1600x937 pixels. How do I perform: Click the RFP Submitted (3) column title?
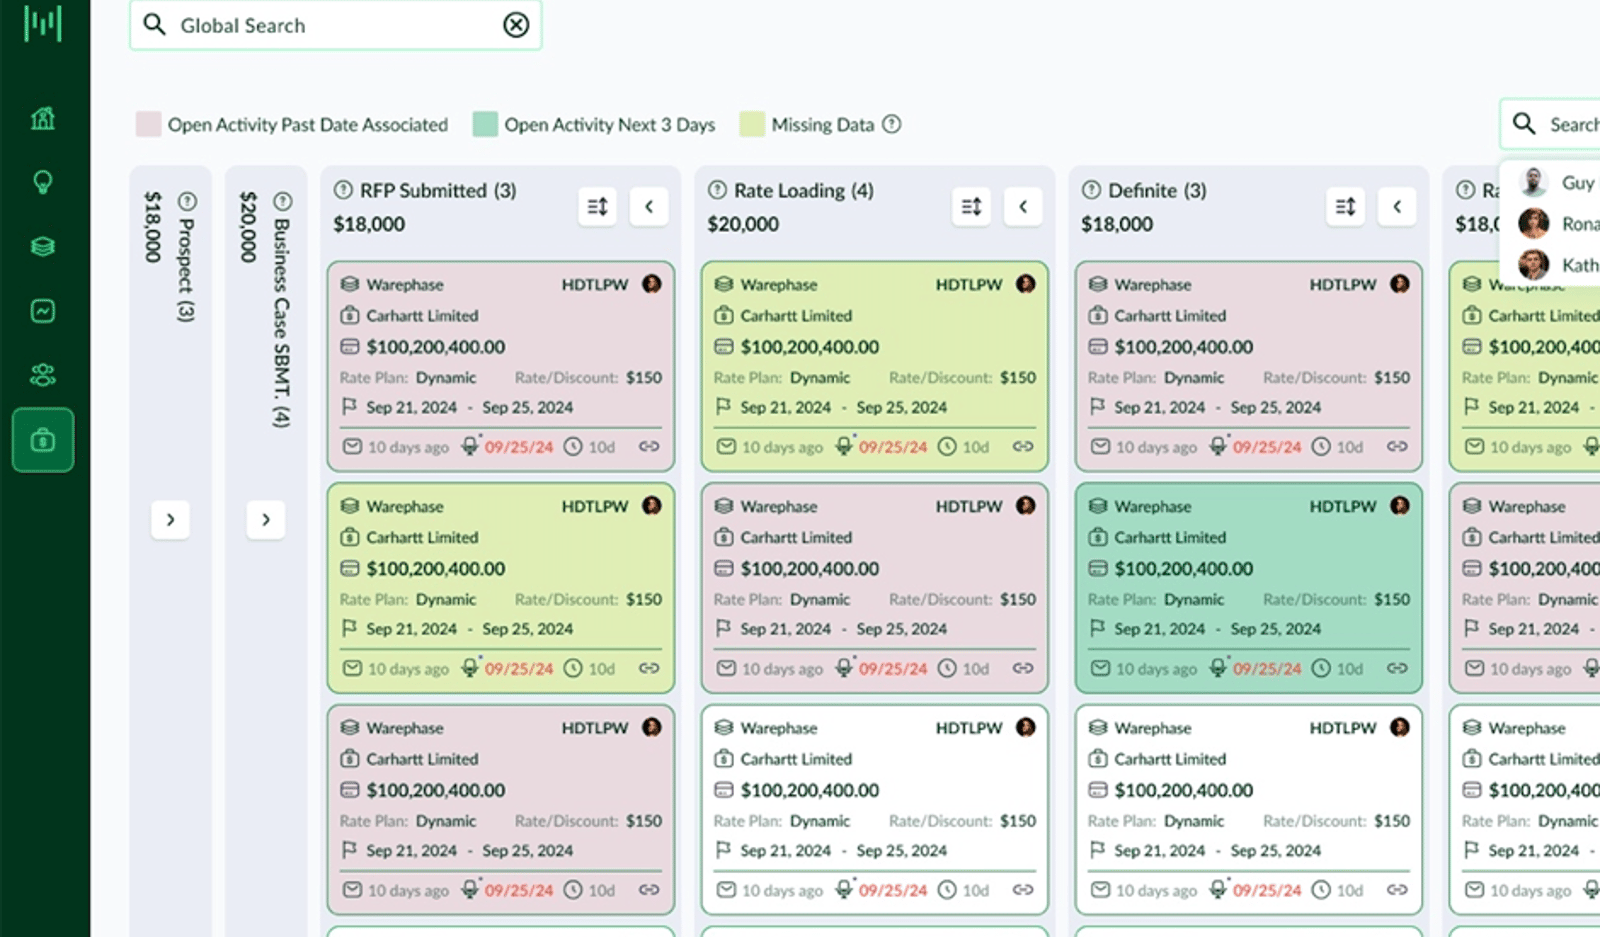pos(438,190)
